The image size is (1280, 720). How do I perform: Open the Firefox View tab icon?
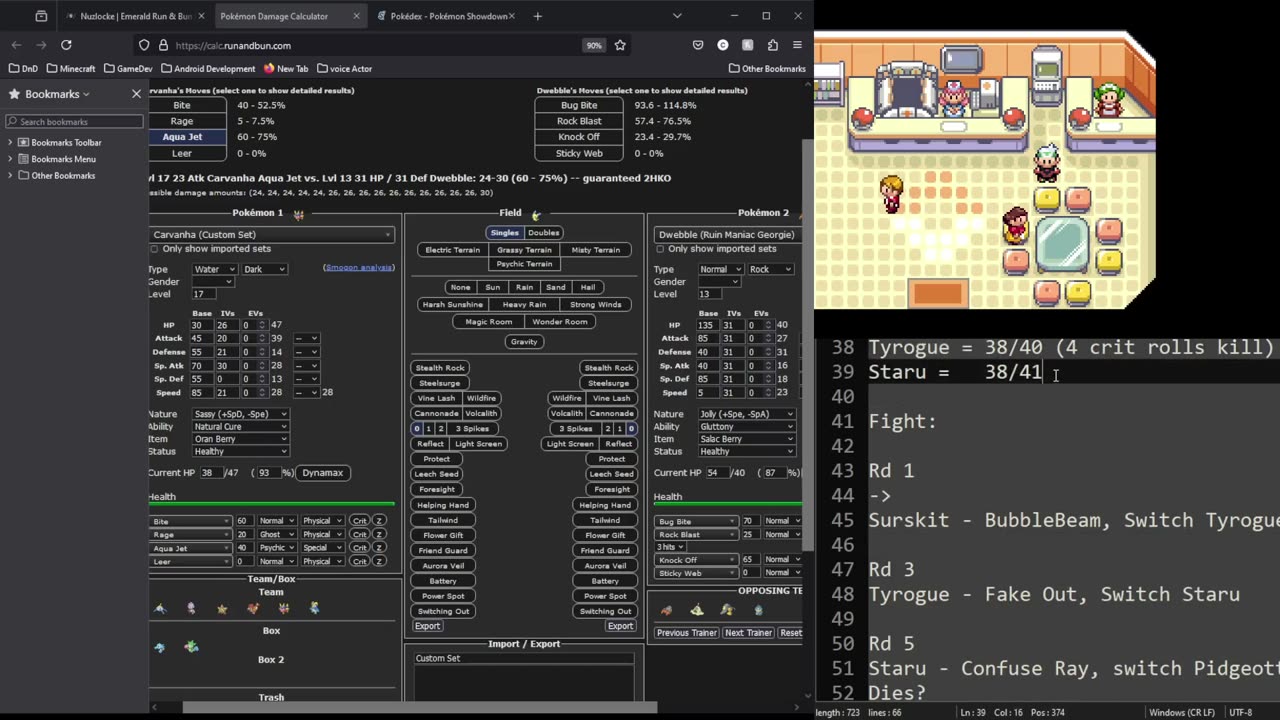(x=41, y=16)
